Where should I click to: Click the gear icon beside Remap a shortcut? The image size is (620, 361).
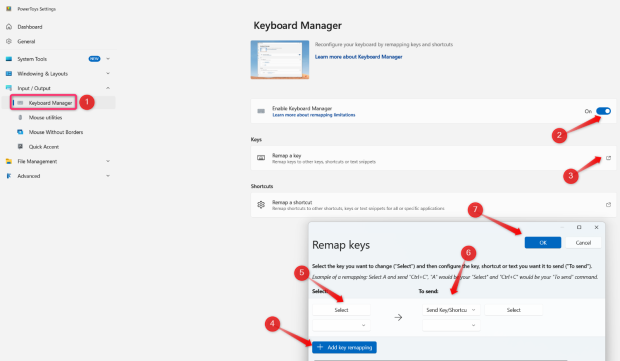(x=261, y=205)
